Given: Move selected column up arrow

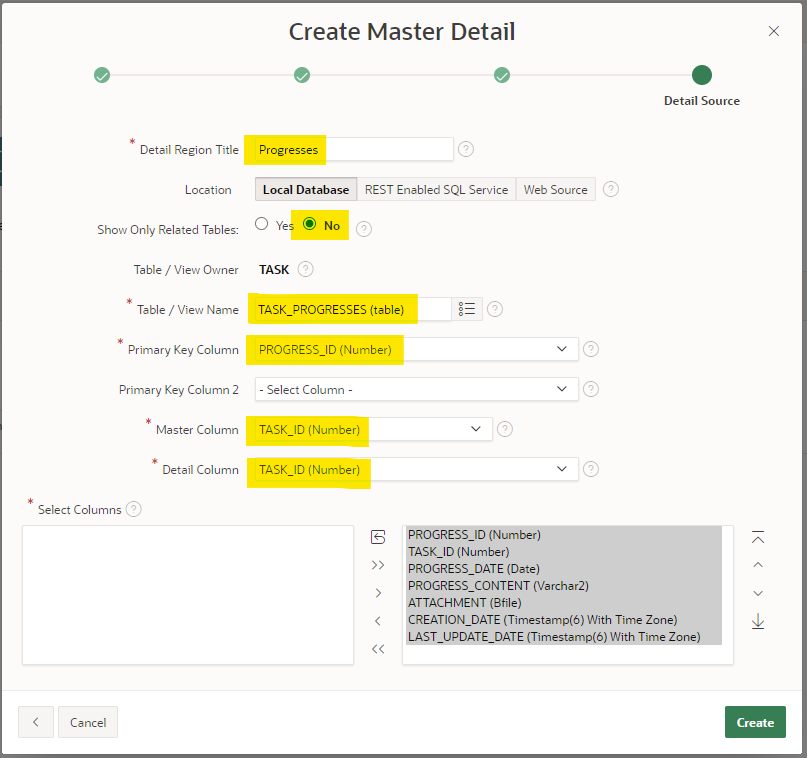Looking at the screenshot, I should (758, 565).
